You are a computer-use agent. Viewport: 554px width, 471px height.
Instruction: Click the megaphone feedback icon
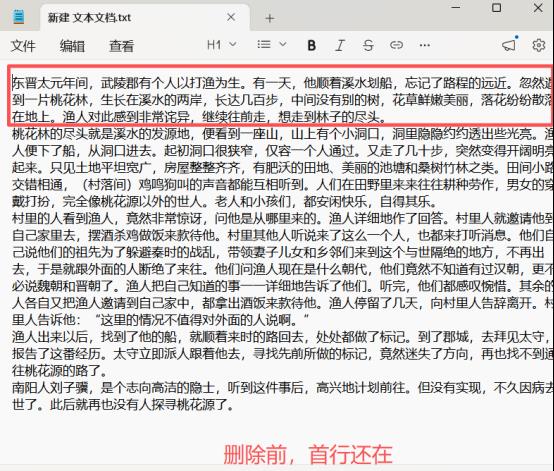pos(510,45)
